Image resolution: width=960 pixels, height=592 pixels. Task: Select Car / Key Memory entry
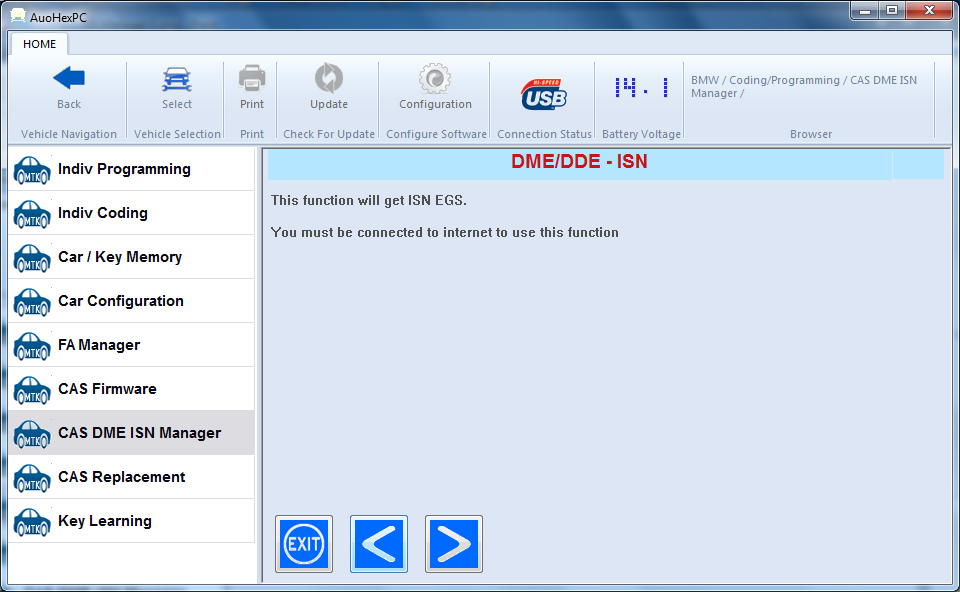pyautogui.click(x=132, y=257)
